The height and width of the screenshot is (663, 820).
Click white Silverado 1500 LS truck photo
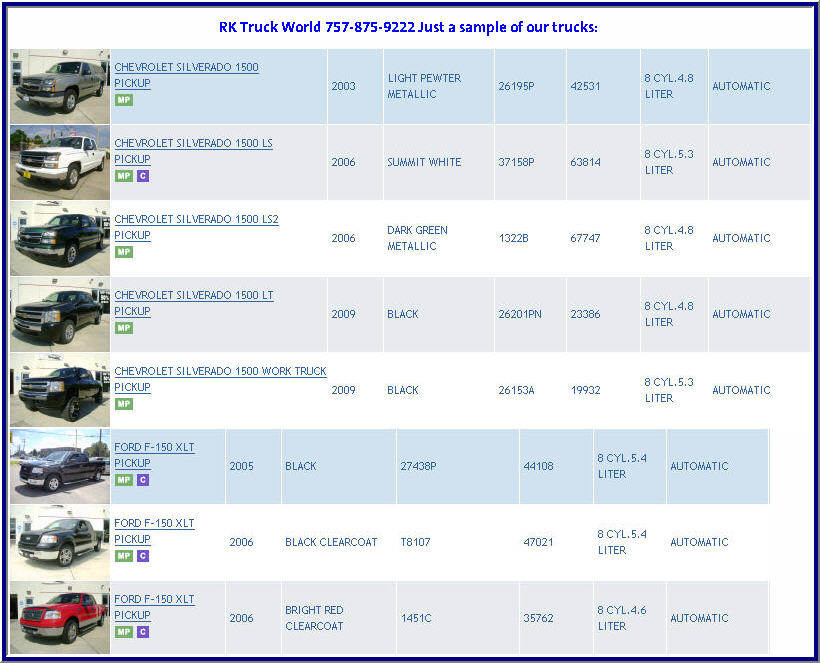(x=60, y=162)
